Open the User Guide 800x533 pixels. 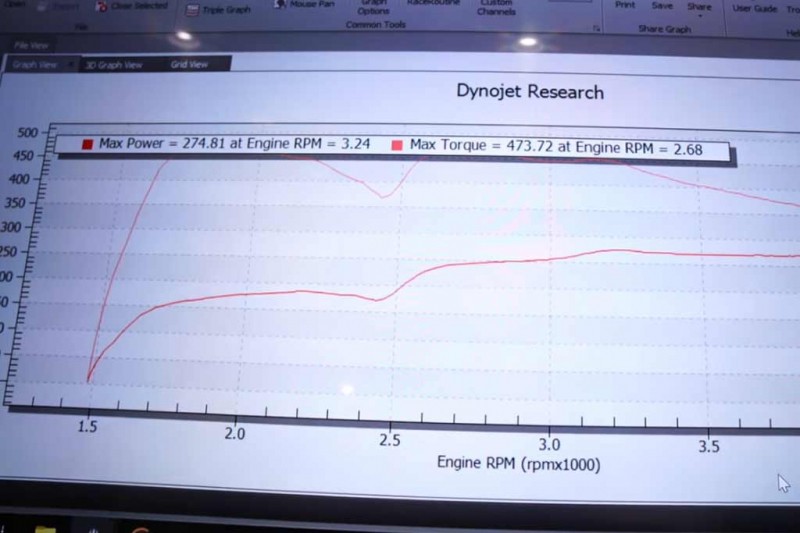pos(755,8)
